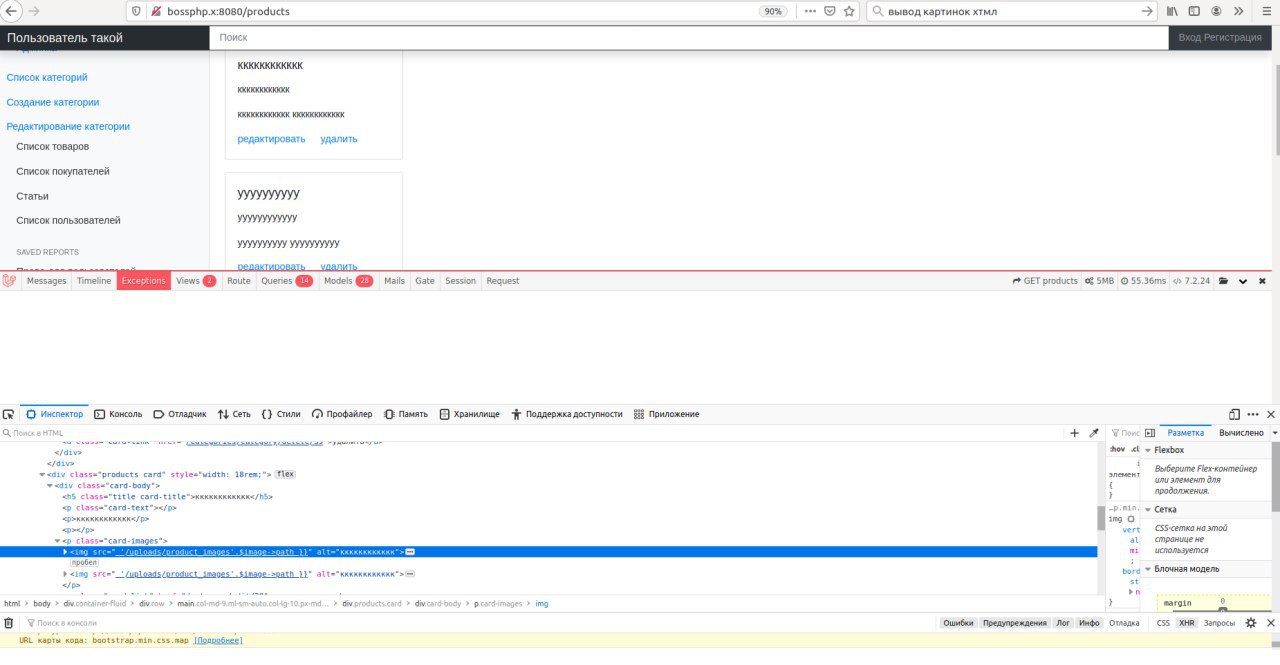Toggle the Запросы console filter
1280x665 pixels.
[1219, 622]
